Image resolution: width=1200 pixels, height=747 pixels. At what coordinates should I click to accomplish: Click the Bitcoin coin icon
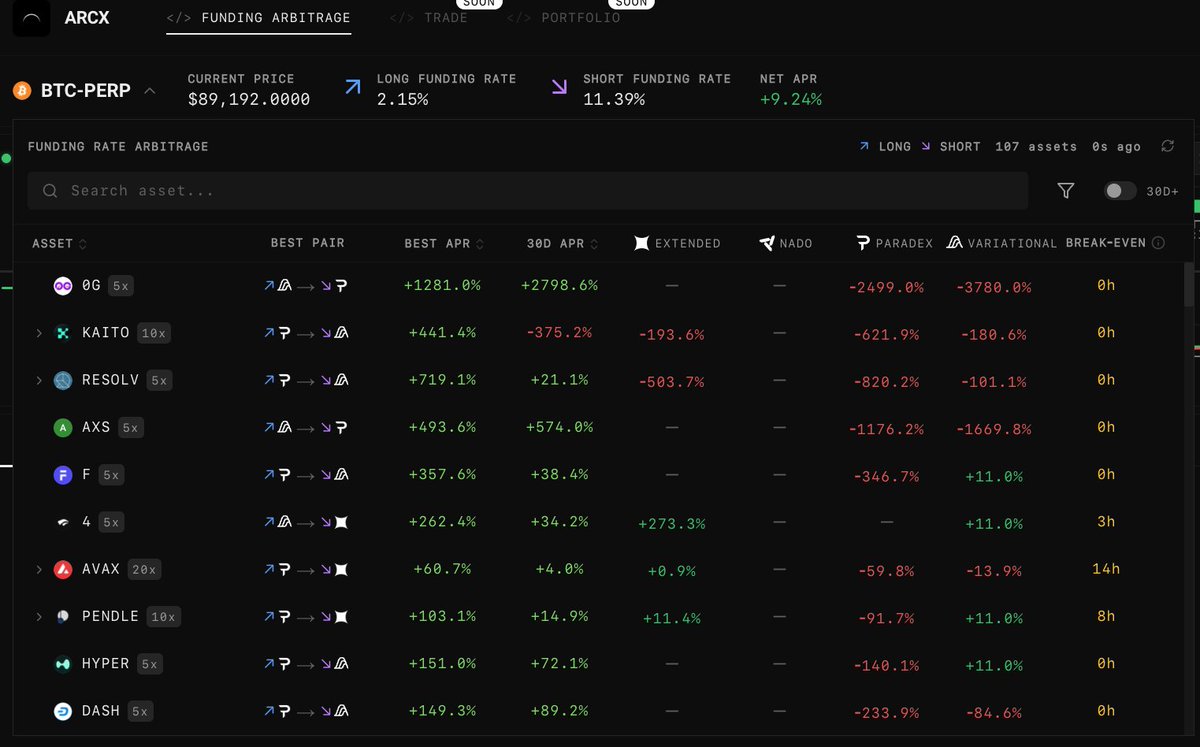[x=22, y=91]
